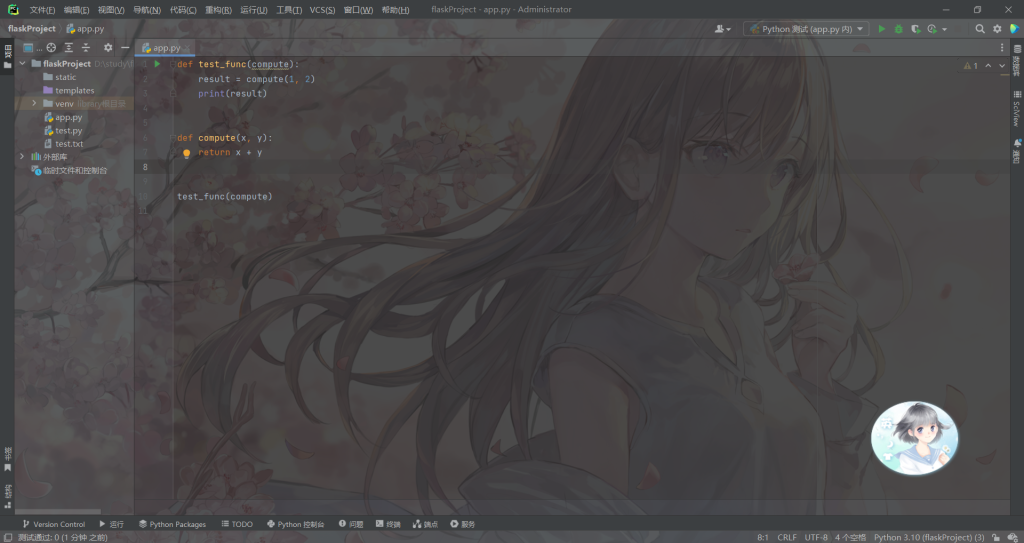Image resolution: width=1024 pixels, height=543 pixels.
Task: Open test.py in the project tree
Action: [x=68, y=130]
